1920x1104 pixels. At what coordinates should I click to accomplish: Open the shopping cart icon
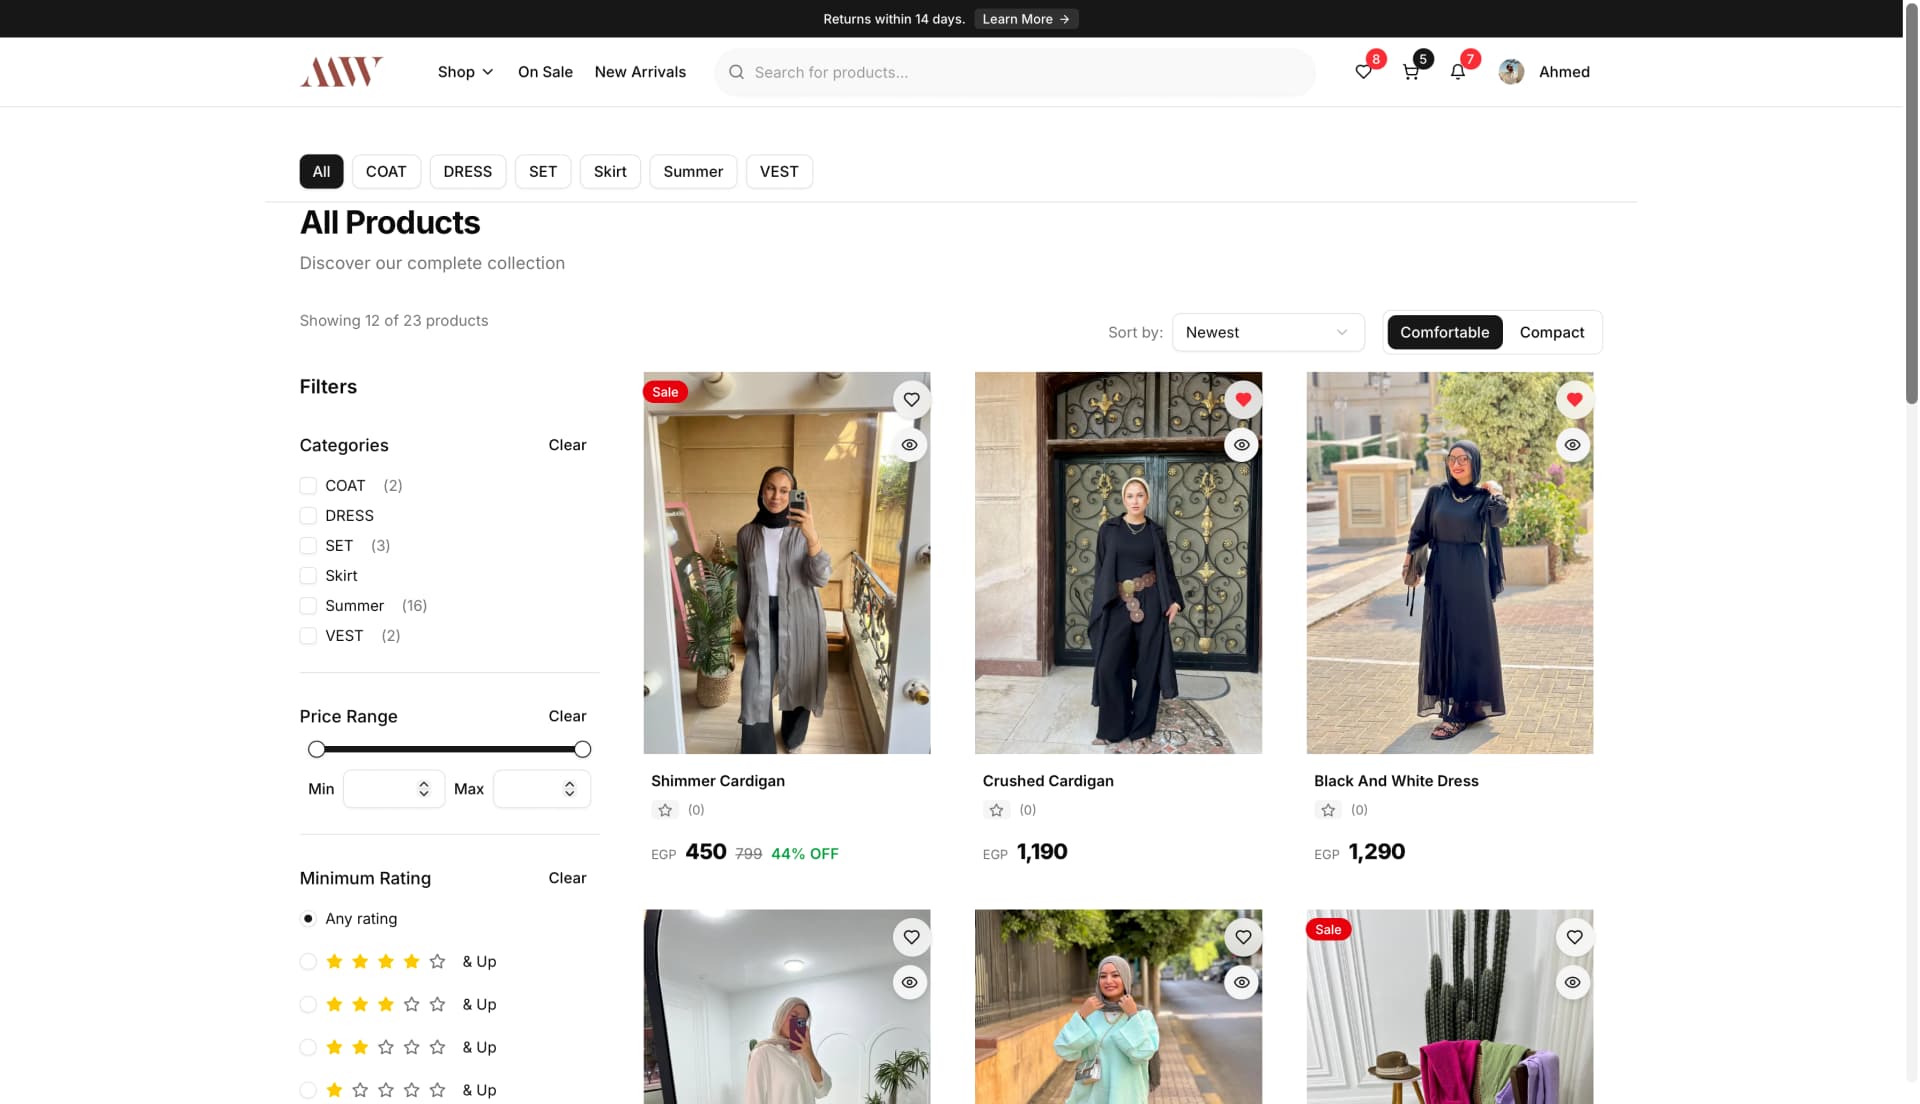tap(1410, 72)
